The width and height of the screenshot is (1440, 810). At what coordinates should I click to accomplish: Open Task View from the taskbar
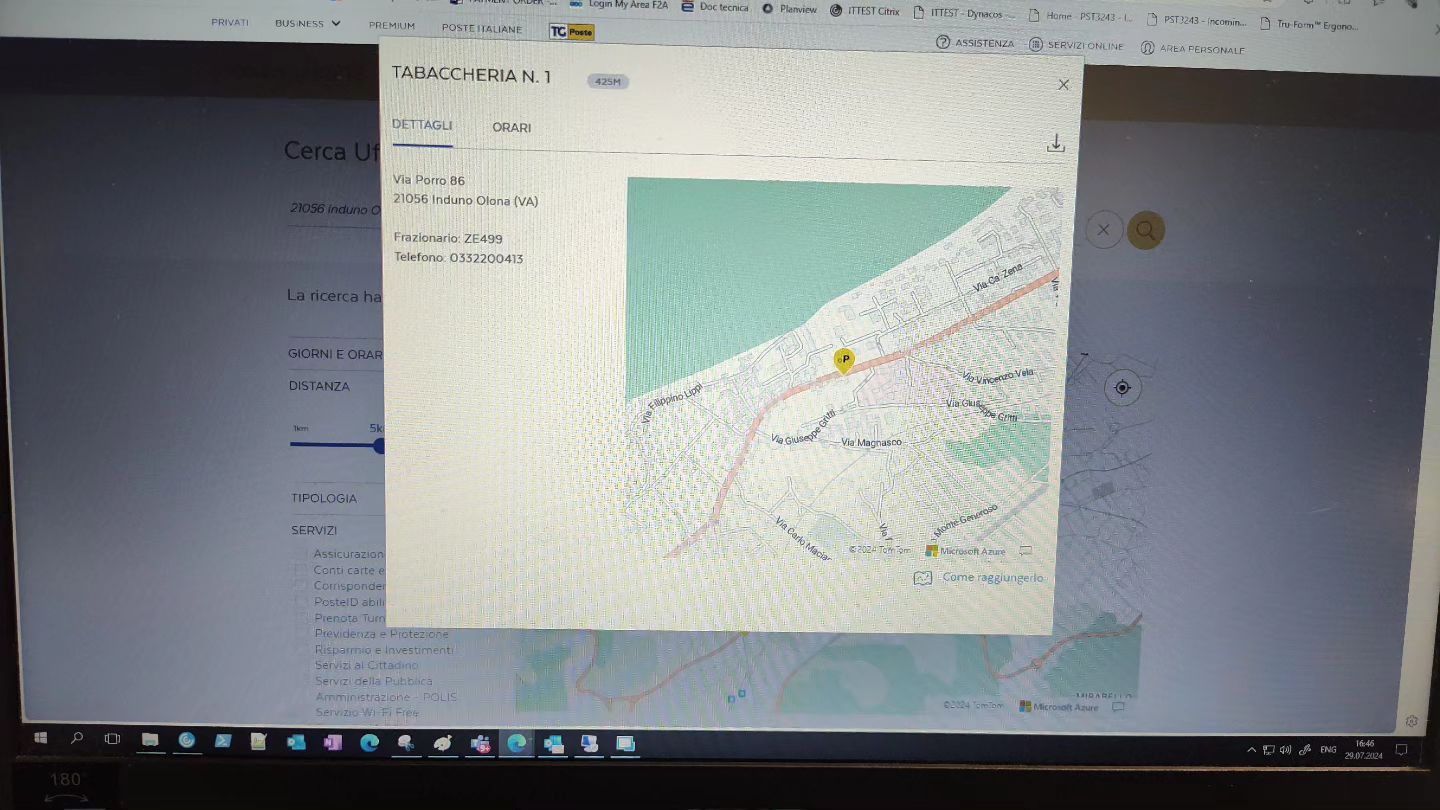coord(112,739)
